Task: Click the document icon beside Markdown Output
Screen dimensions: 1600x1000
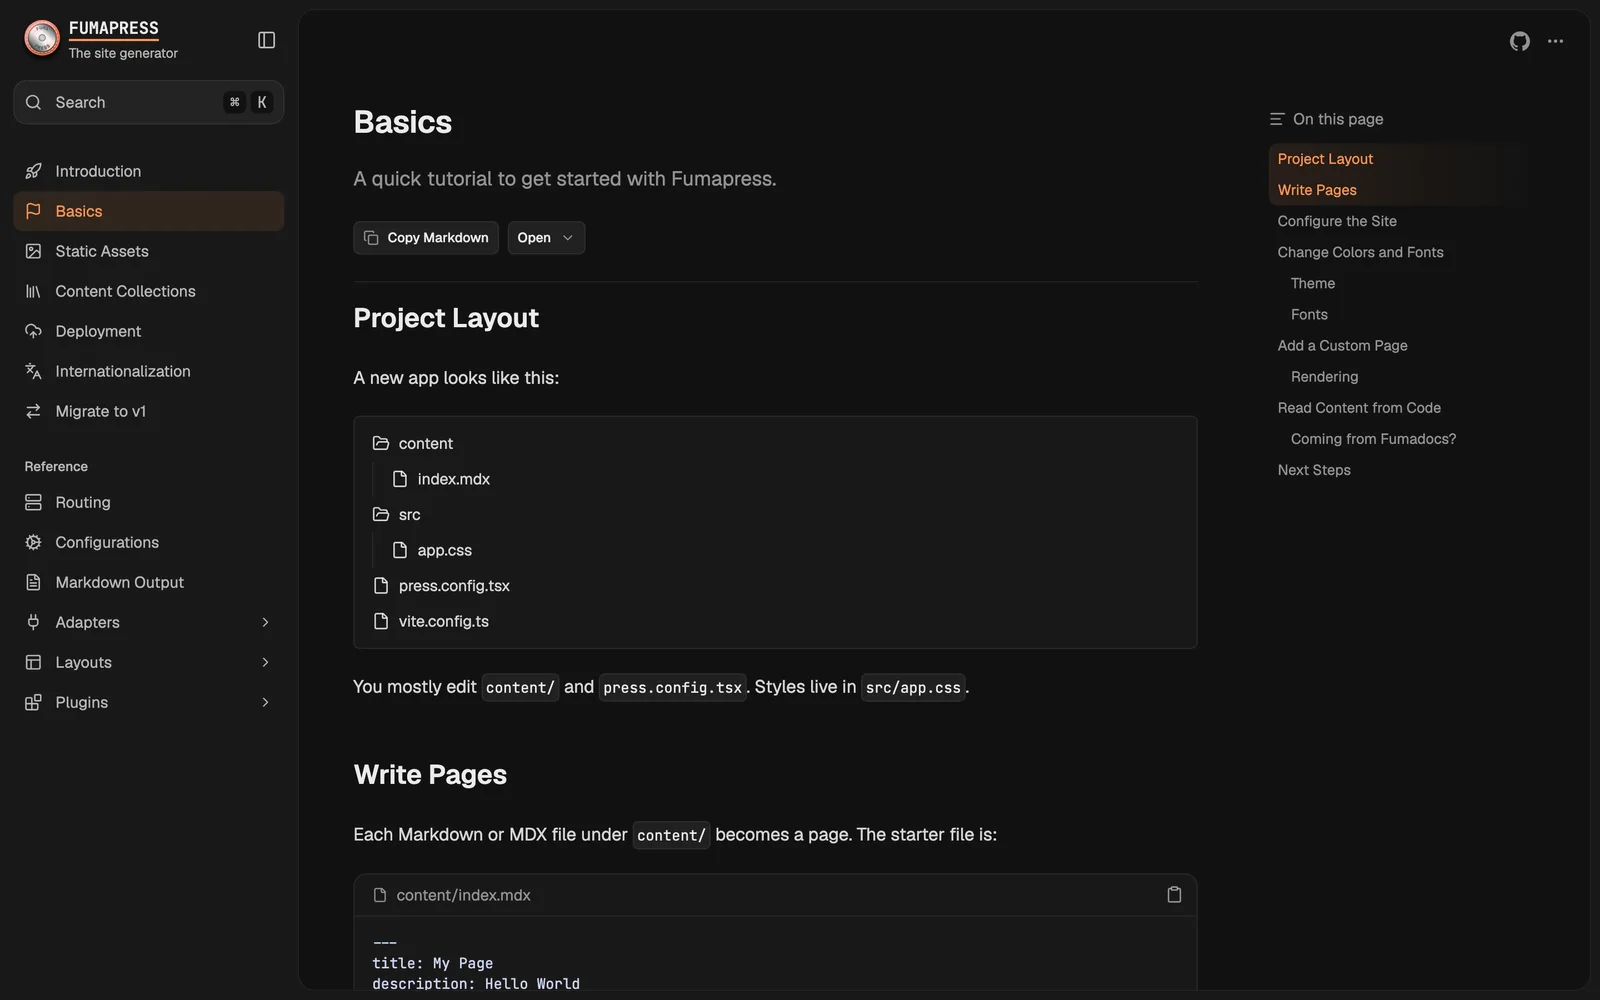Action: click(x=33, y=582)
